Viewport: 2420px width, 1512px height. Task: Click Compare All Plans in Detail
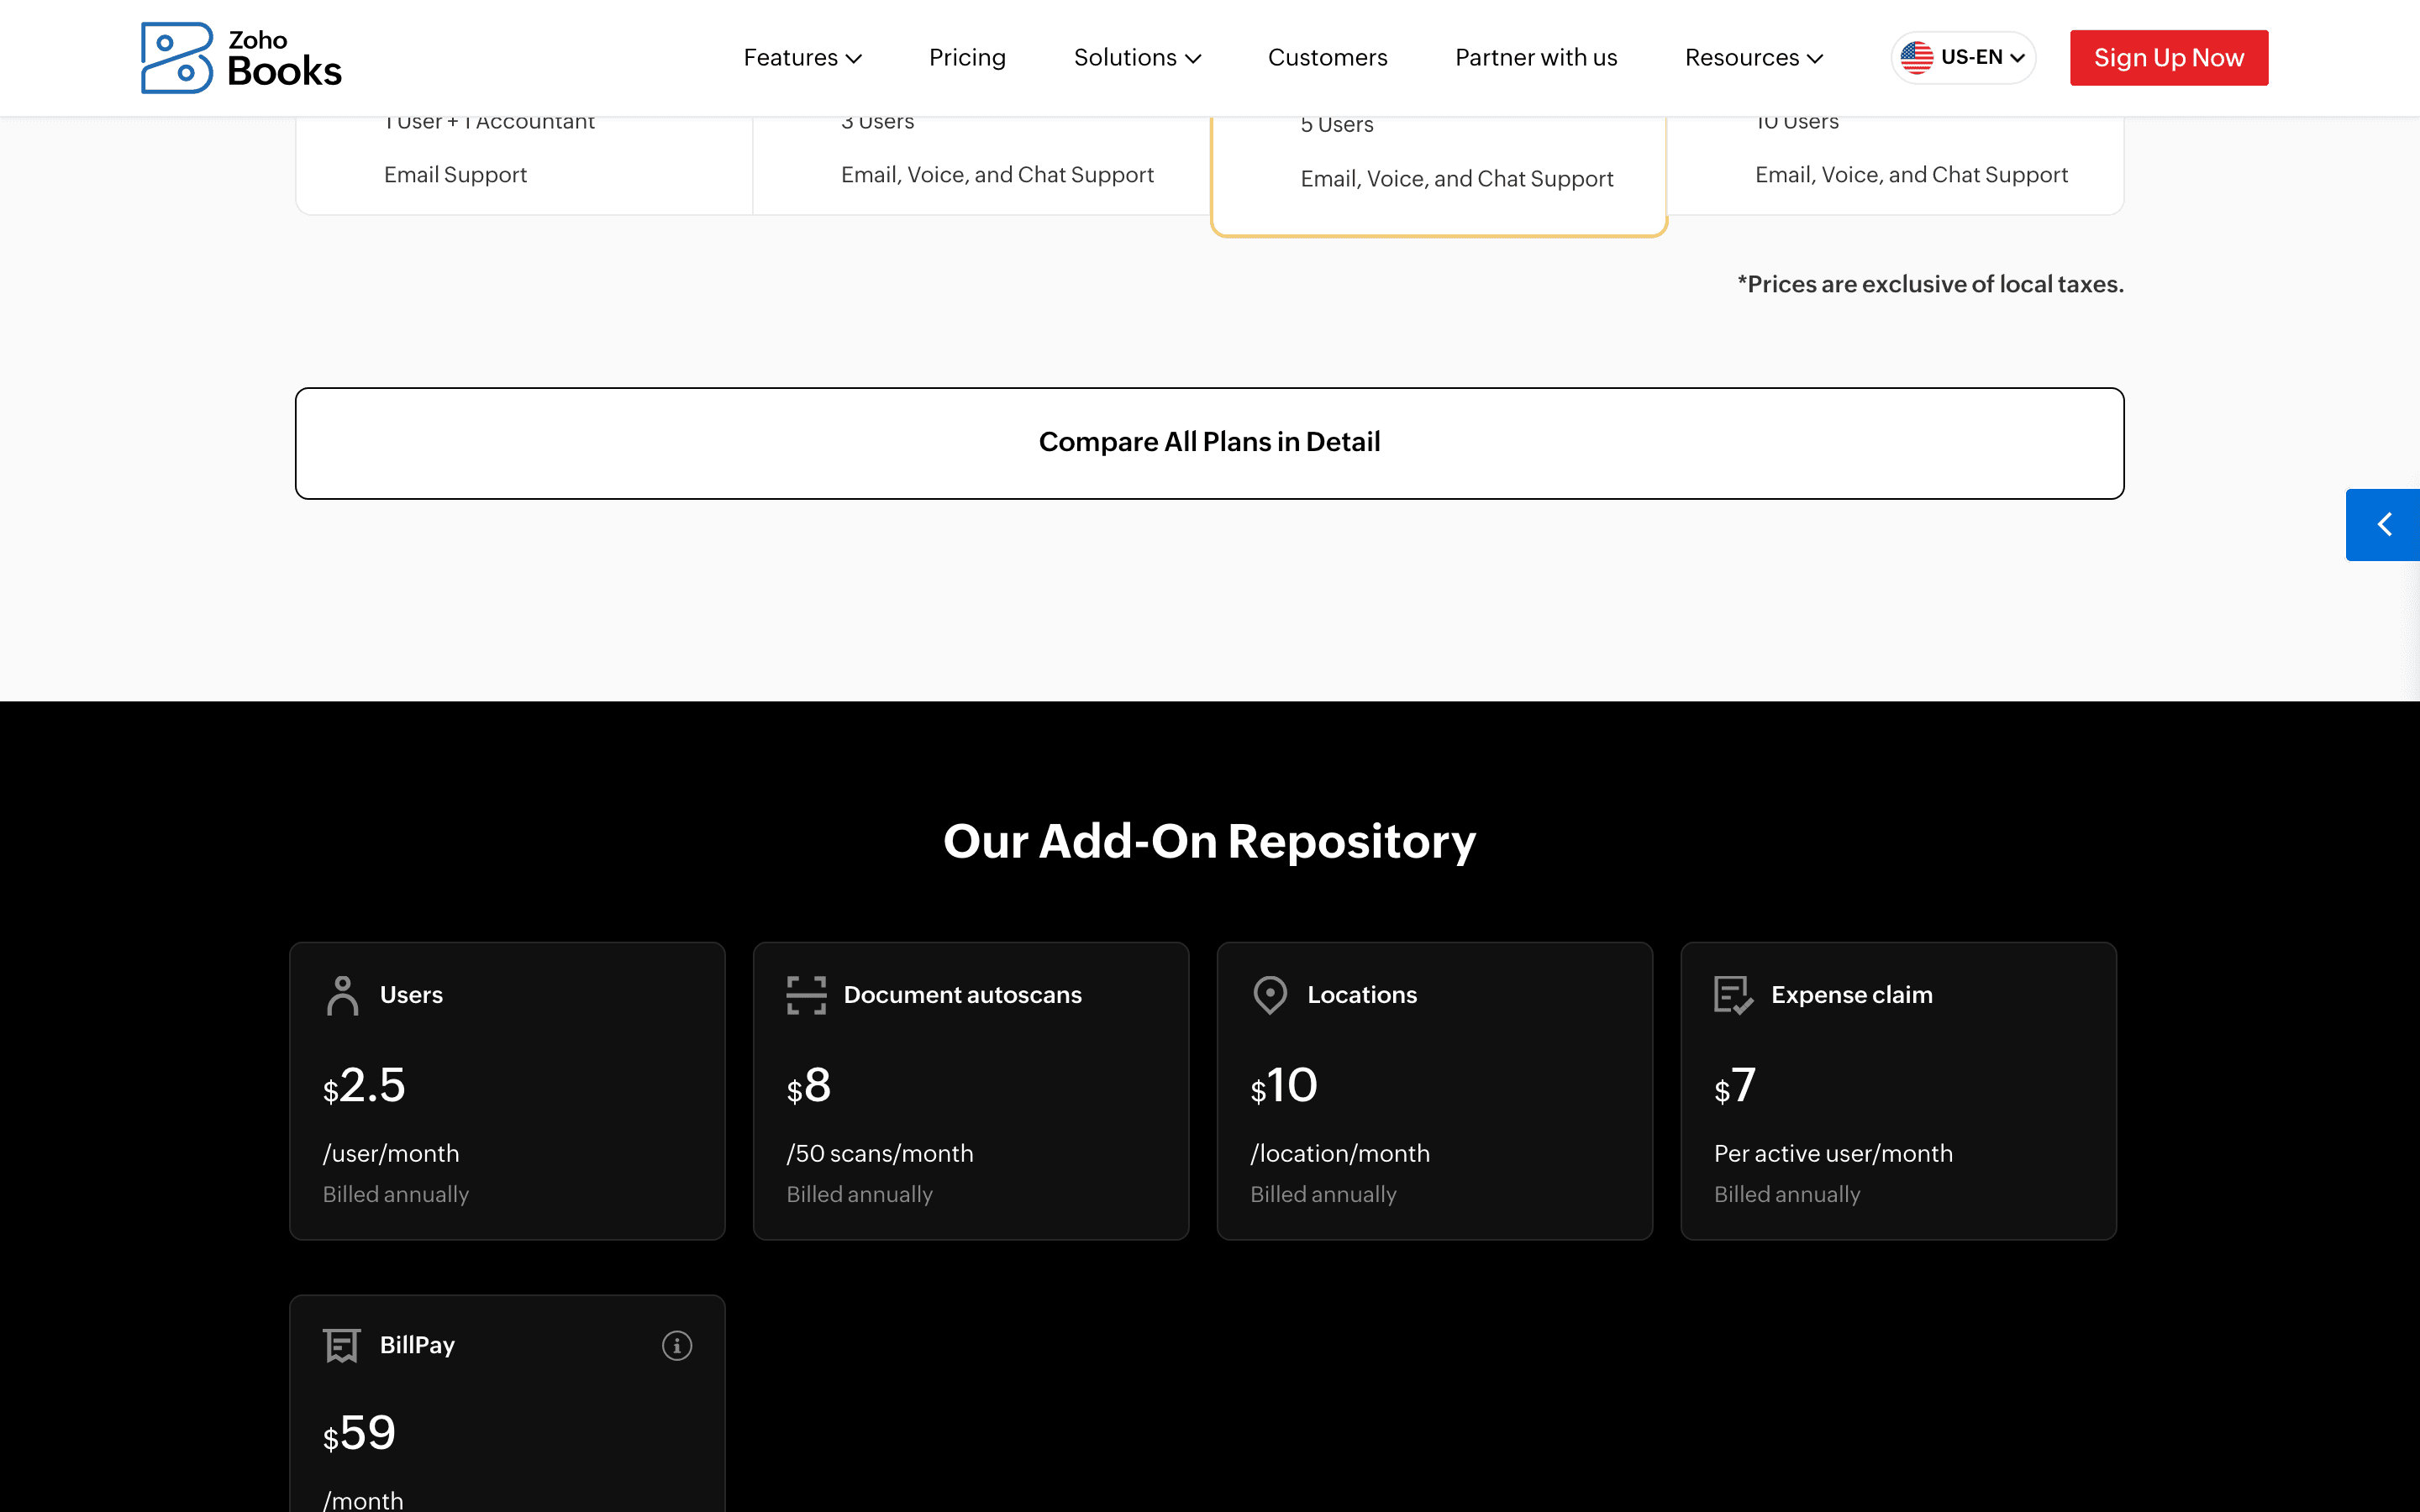[1209, 443]
